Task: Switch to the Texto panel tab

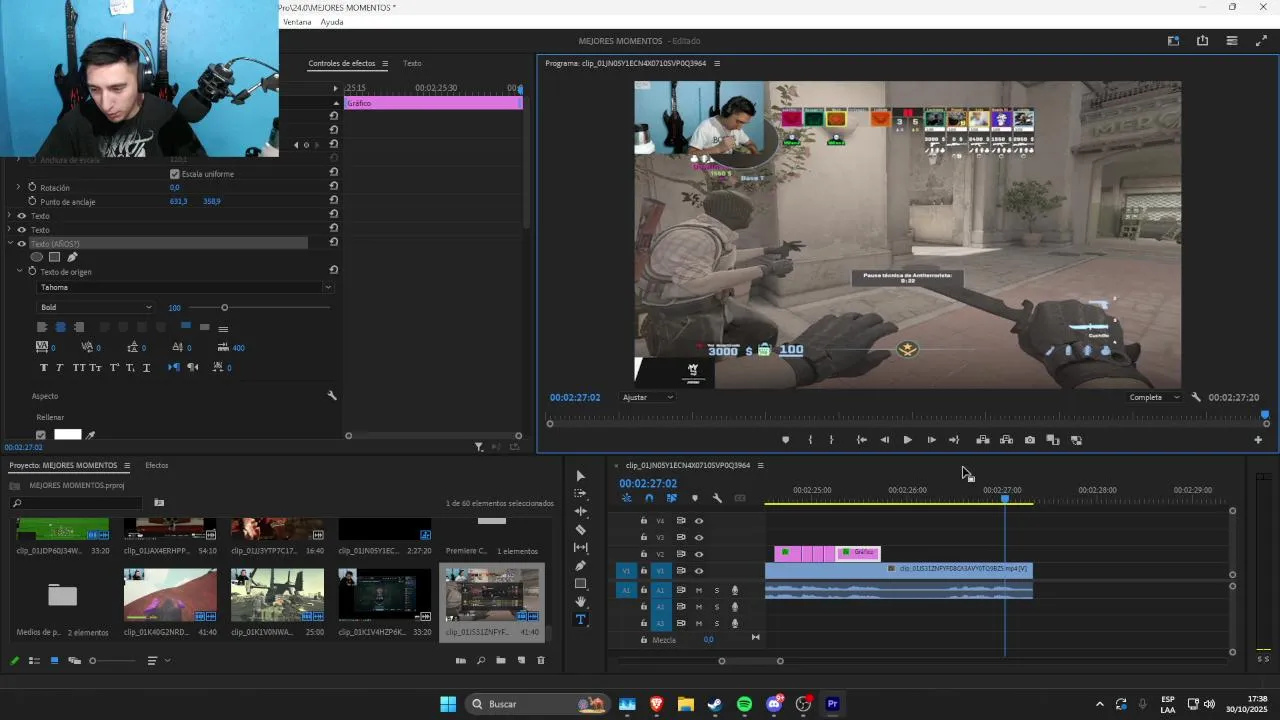Action: coord(412,63)
